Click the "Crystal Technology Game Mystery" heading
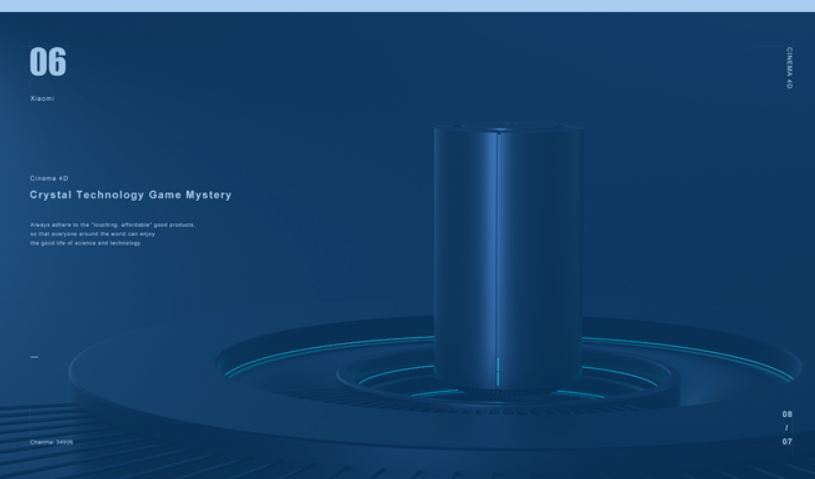The height and width of the screenshot is (479, 815). coord(130,195)
